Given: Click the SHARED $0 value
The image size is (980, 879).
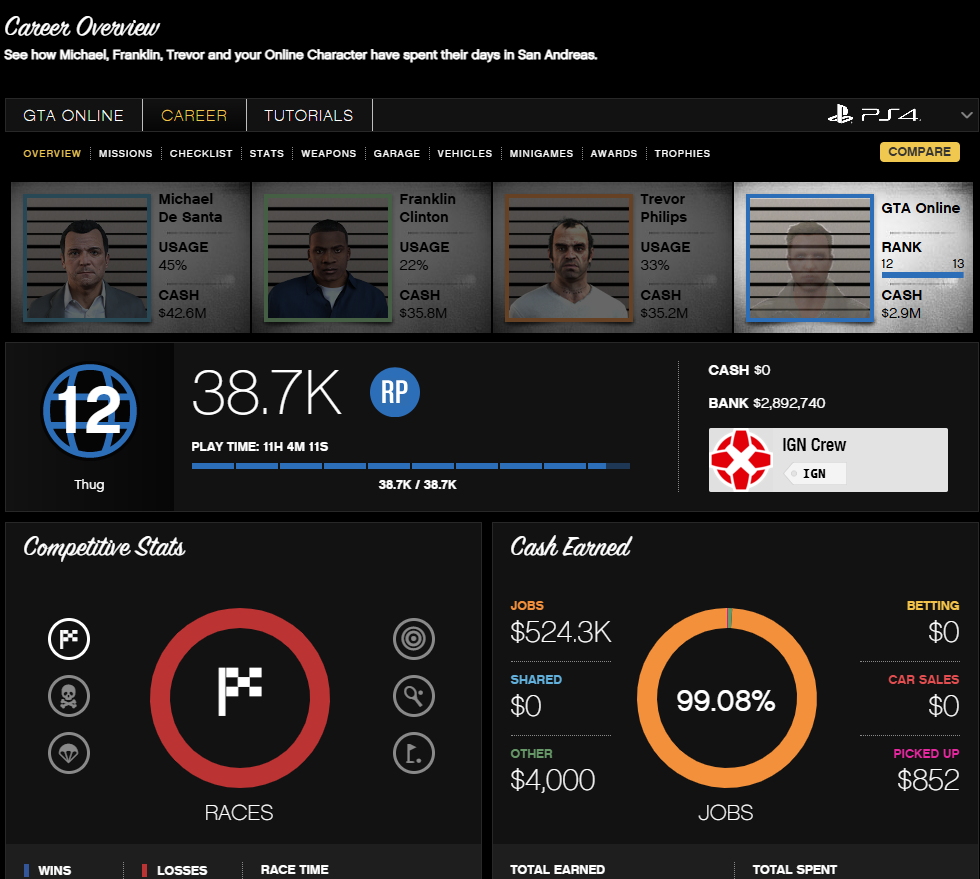Looking at the screenshot, I should [x=526, y=706].
